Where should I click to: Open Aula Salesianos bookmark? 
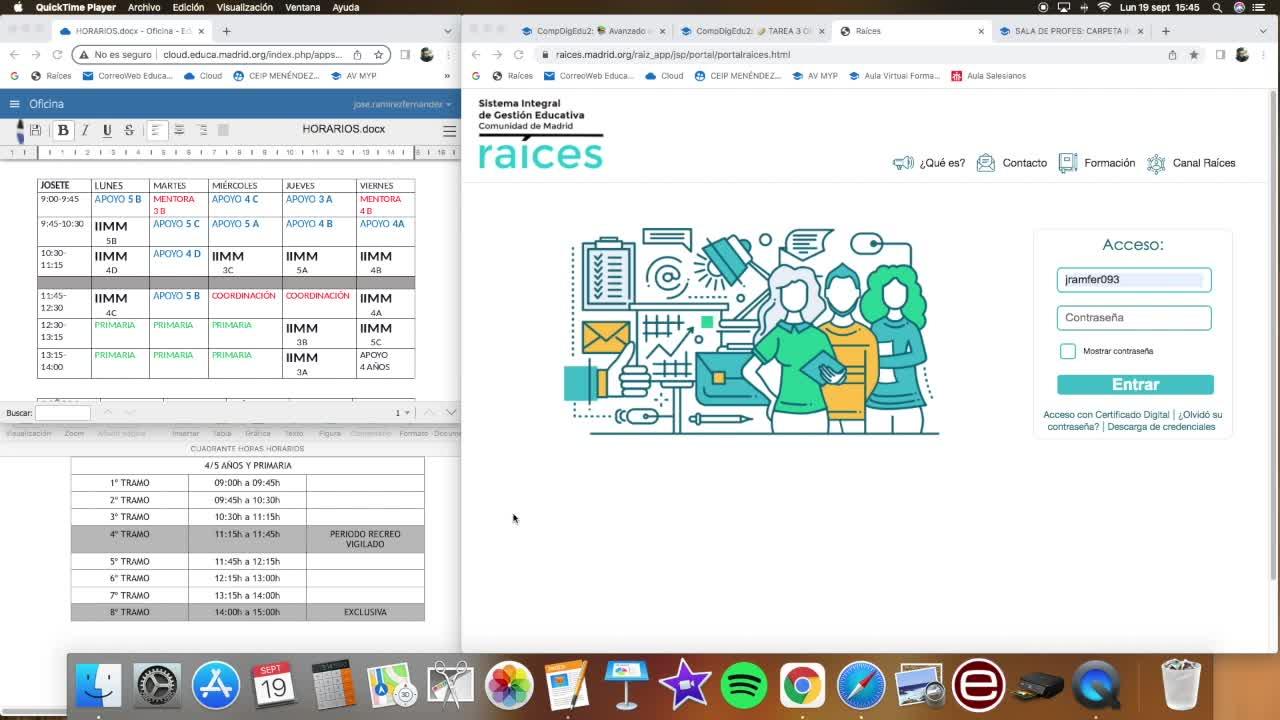coord(988,76)
